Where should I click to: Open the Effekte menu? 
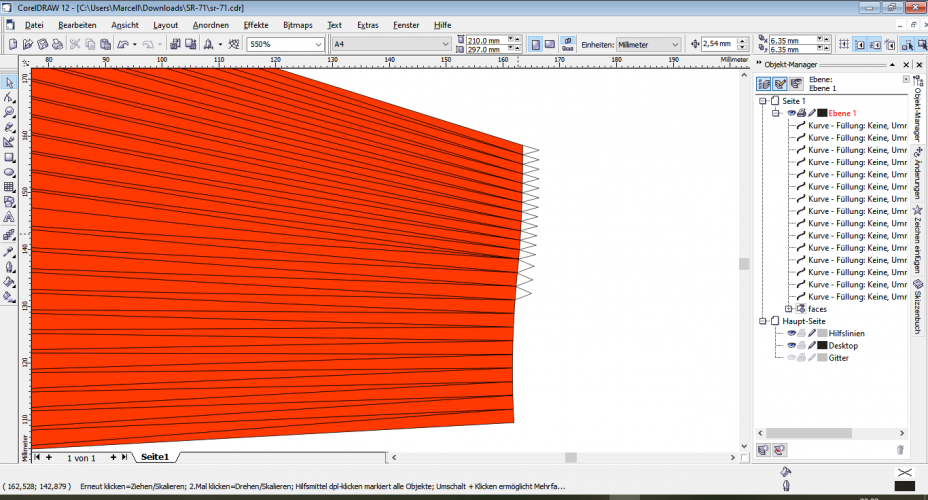[256, 25]
